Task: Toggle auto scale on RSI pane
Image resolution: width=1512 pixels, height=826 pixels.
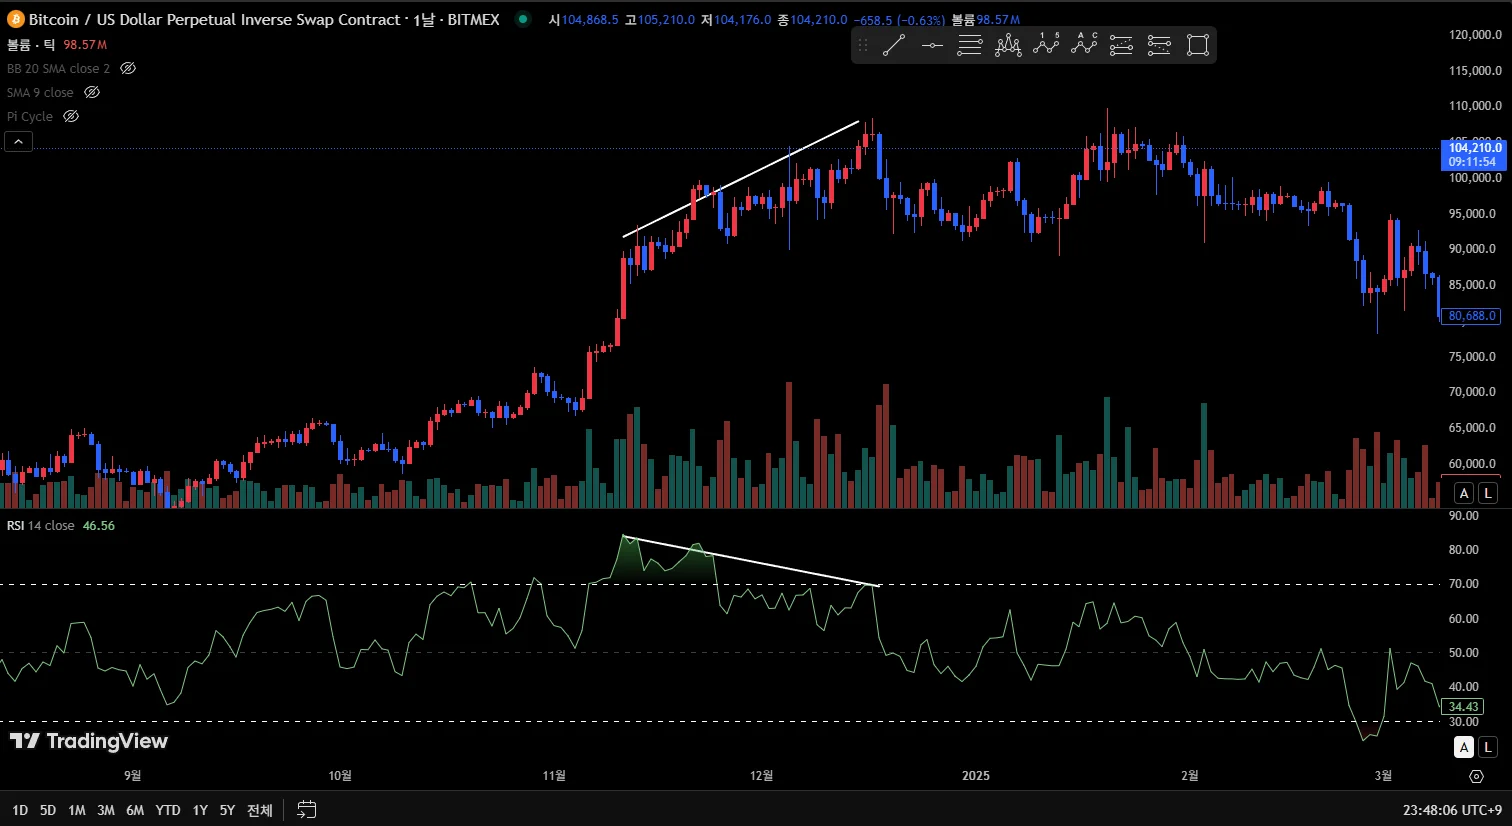Action: [1464, 747]
